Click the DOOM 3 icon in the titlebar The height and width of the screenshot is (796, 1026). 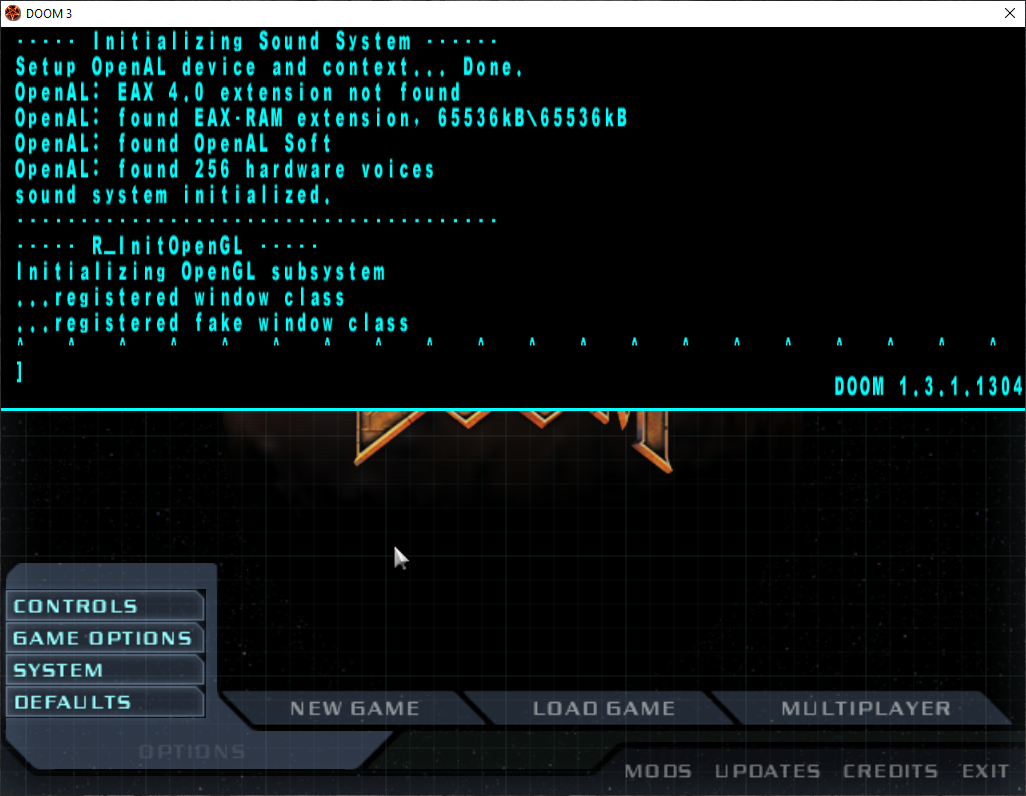13,12
